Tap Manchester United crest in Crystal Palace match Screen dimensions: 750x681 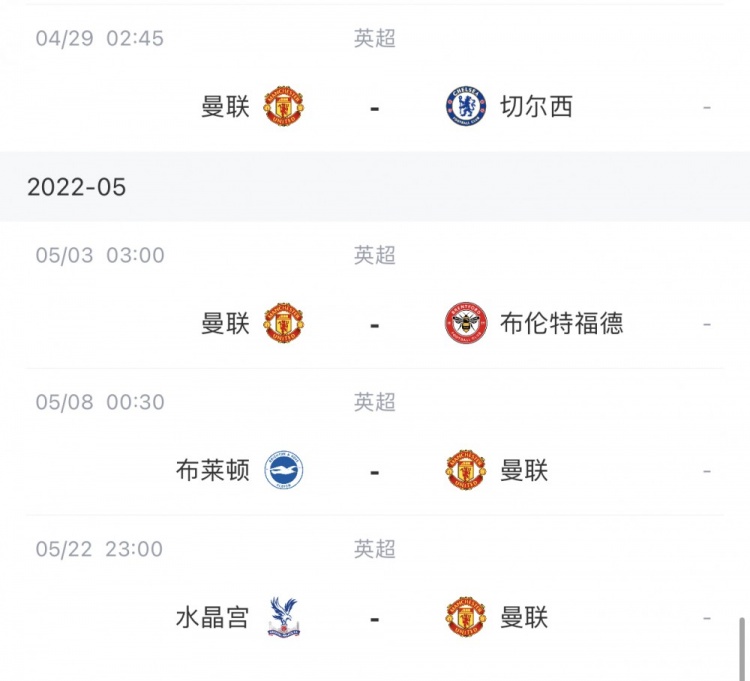pyautogui.click(x=466, y=616)
